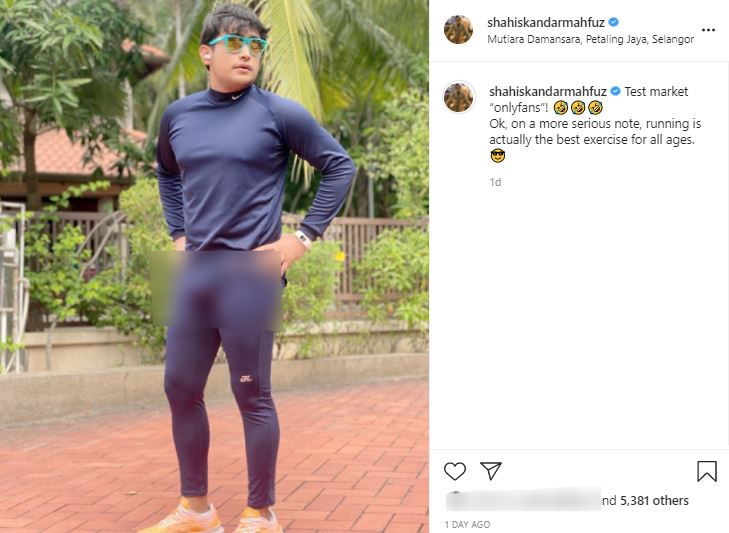Click the sunglasses emoji in caption
The image size is (729, 533).
point(497,156)
